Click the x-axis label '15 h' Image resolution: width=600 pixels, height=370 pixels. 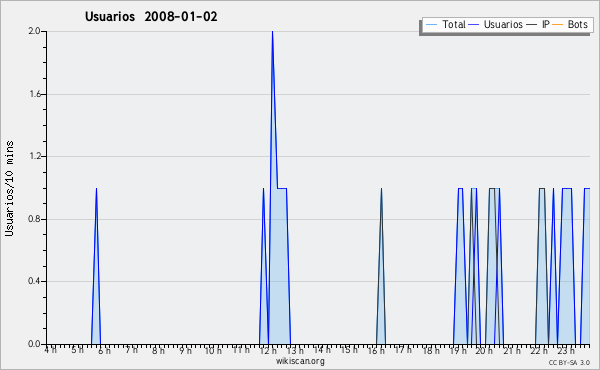(349, 350)
